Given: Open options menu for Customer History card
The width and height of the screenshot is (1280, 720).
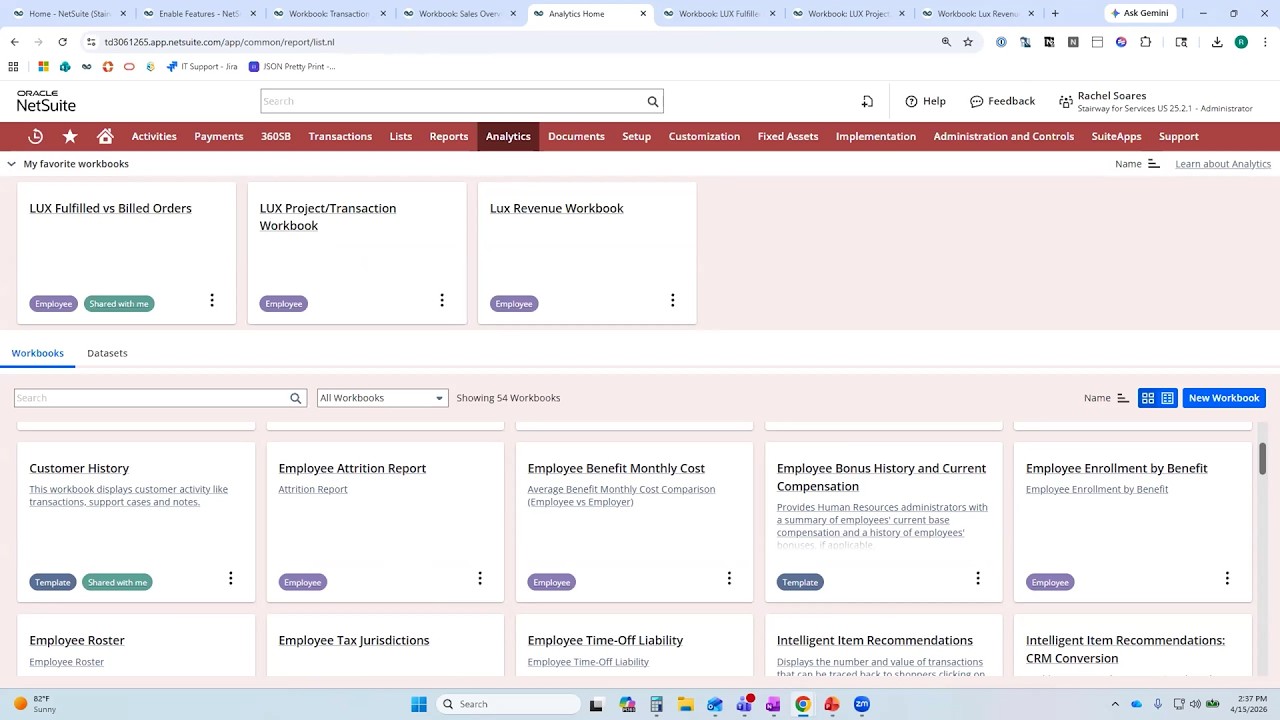Looking at the screenshot, I should tap(231, 578).
